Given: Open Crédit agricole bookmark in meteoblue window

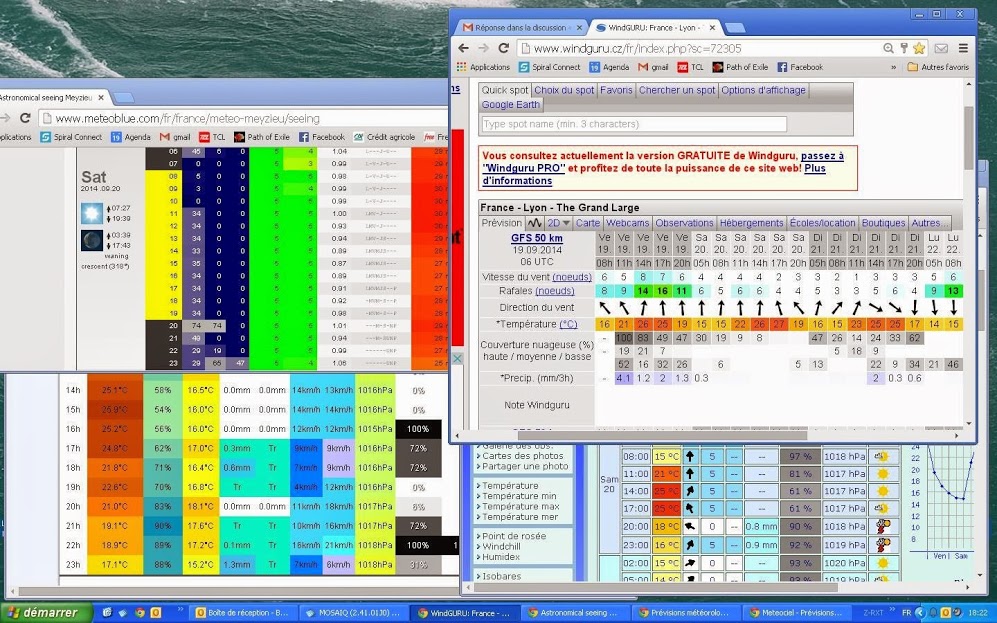Looking at the screenshot, I should click(x=384, y=137).
